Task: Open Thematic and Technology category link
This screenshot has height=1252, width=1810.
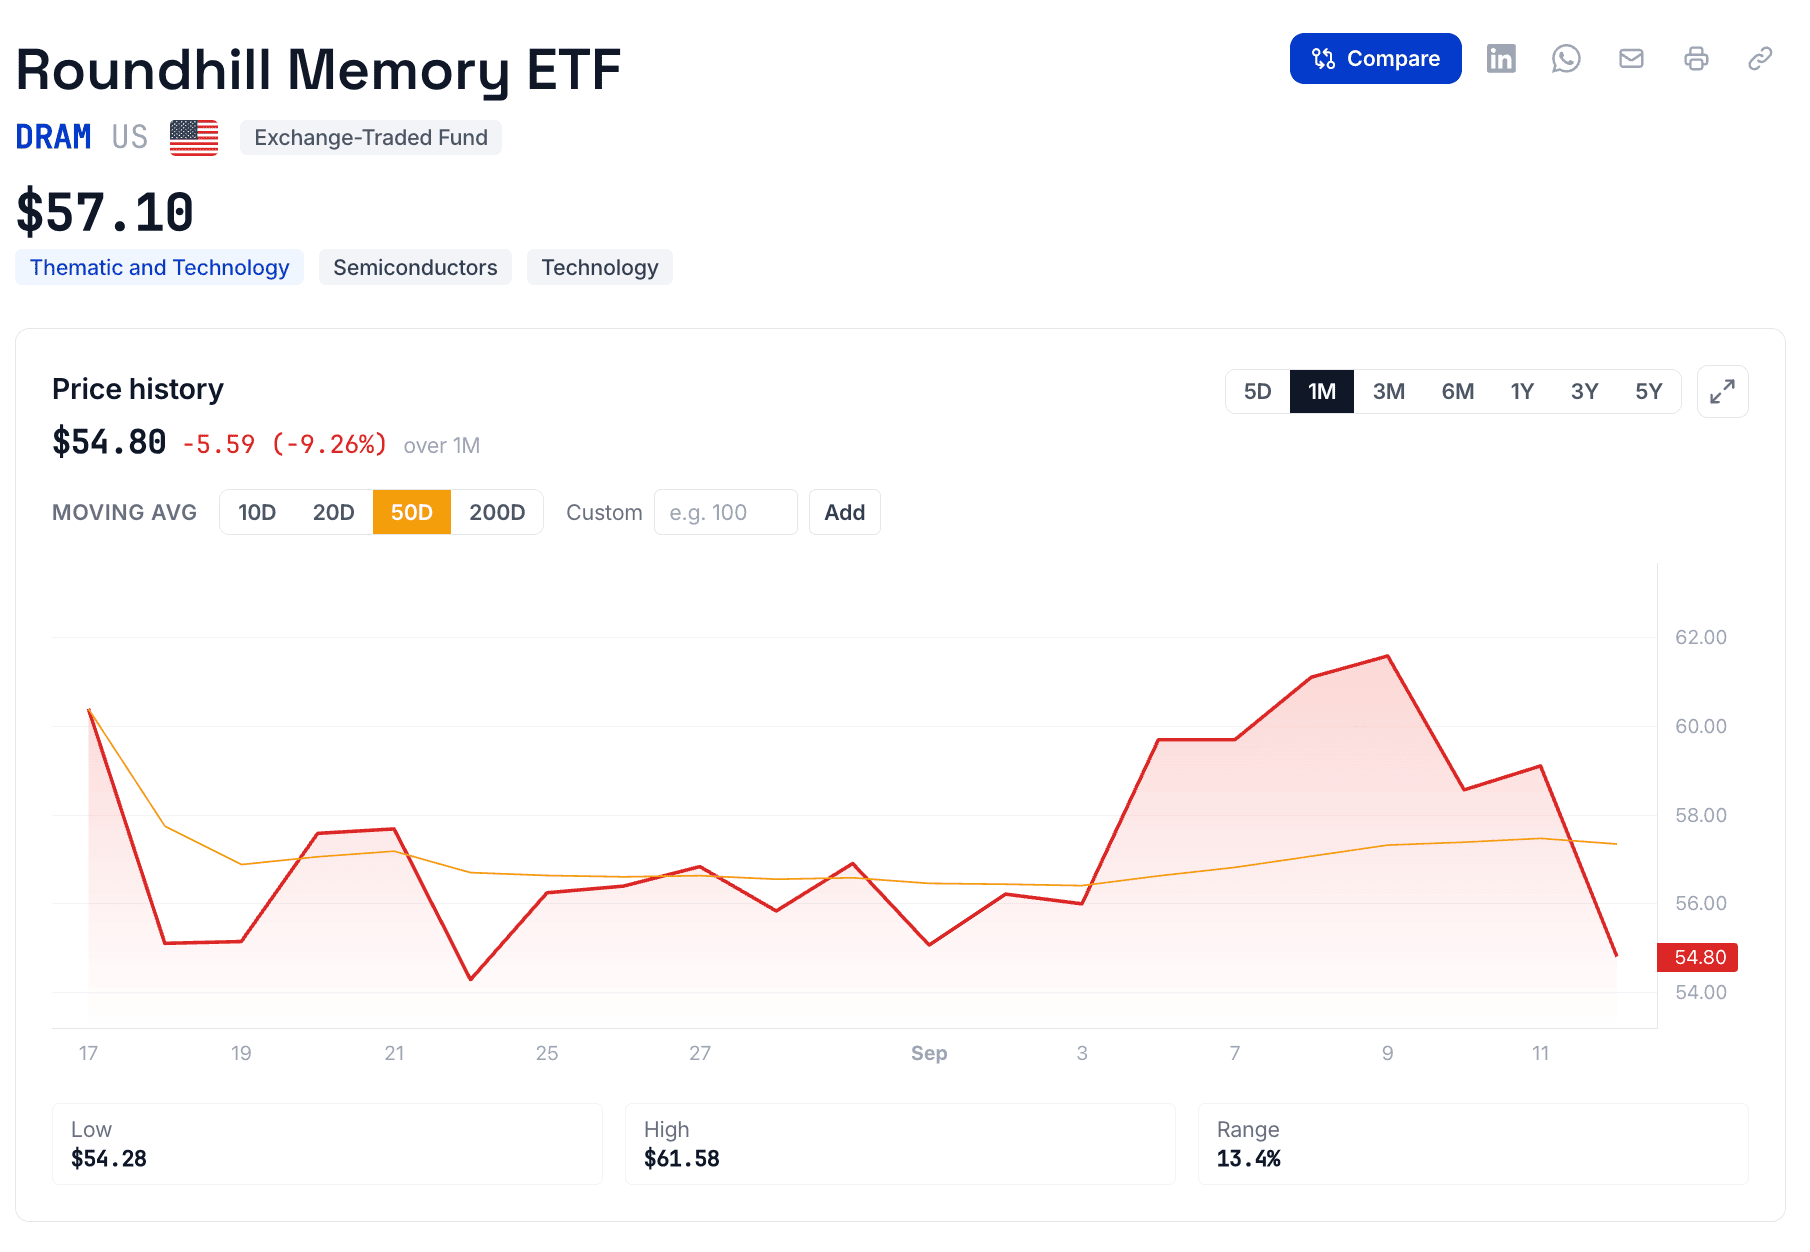Action: (x=159, y=267)
